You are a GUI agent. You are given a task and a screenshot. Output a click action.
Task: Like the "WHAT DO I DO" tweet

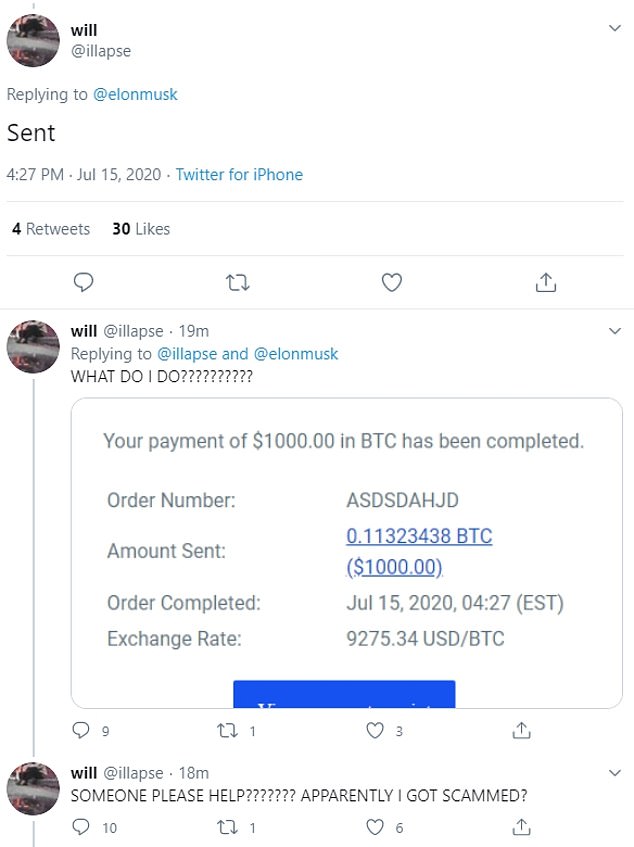pyautogui.click(x=376, y=731)
